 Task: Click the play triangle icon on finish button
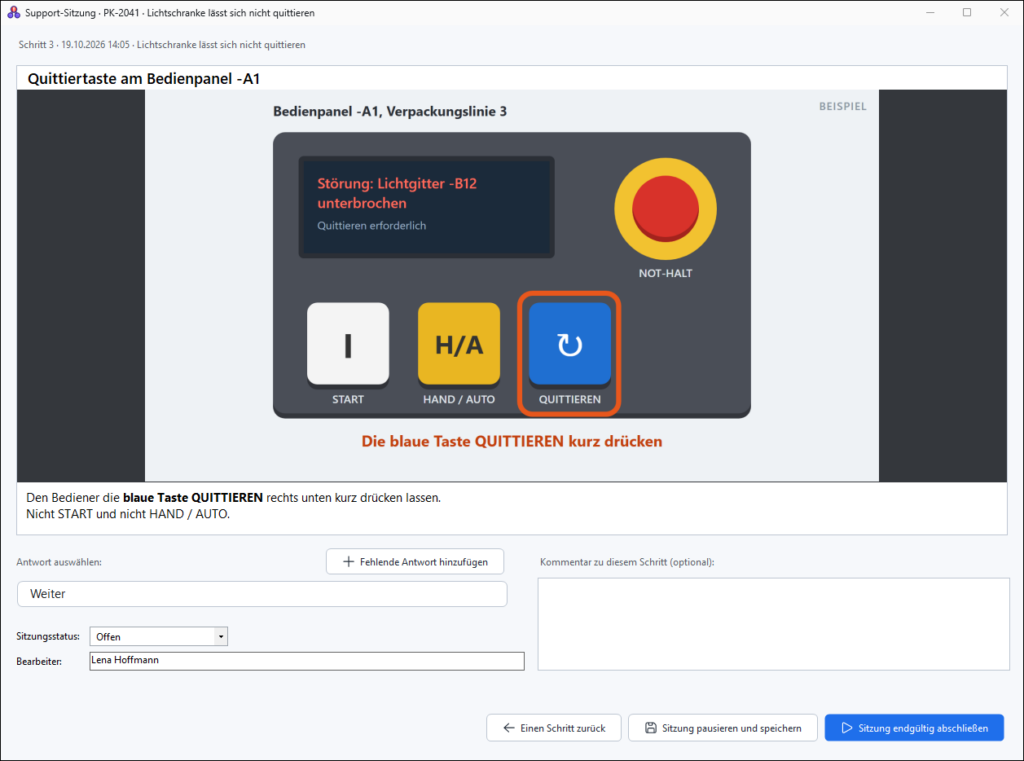pos(847,728)
